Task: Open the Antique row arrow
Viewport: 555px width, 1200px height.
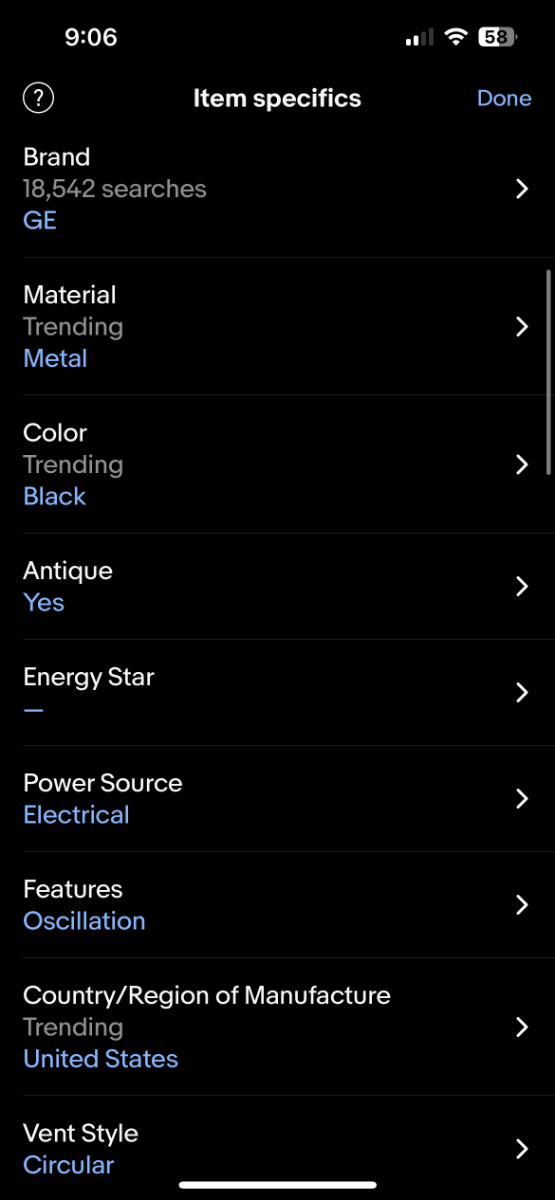Action: [x=521, y=587]
